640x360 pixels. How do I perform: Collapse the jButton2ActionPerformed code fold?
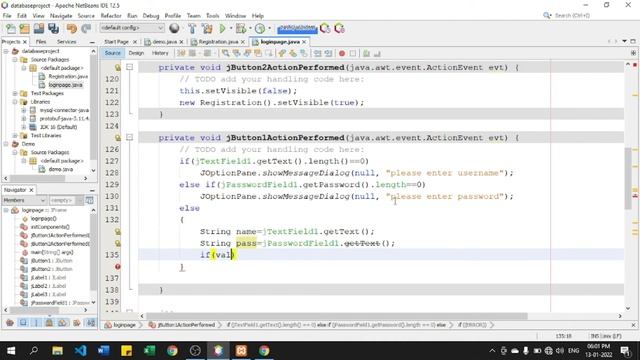129,67
